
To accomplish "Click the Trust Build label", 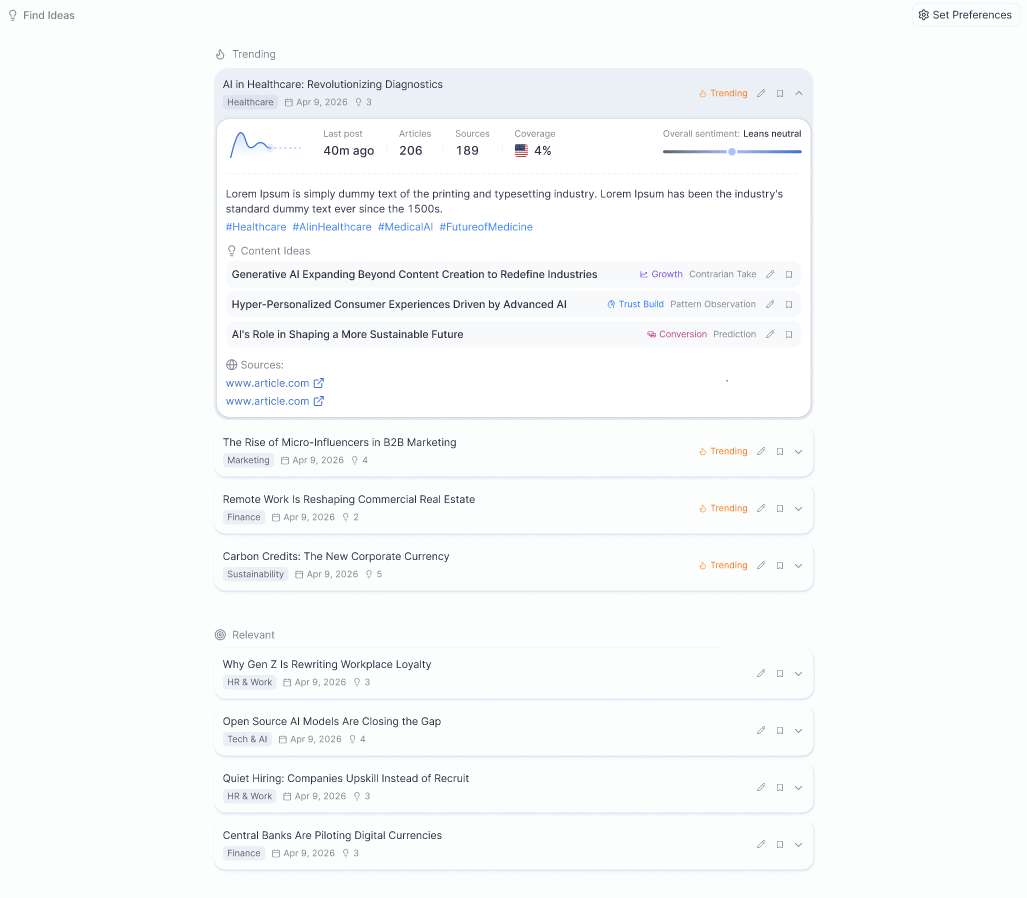I will click(635, 305).
